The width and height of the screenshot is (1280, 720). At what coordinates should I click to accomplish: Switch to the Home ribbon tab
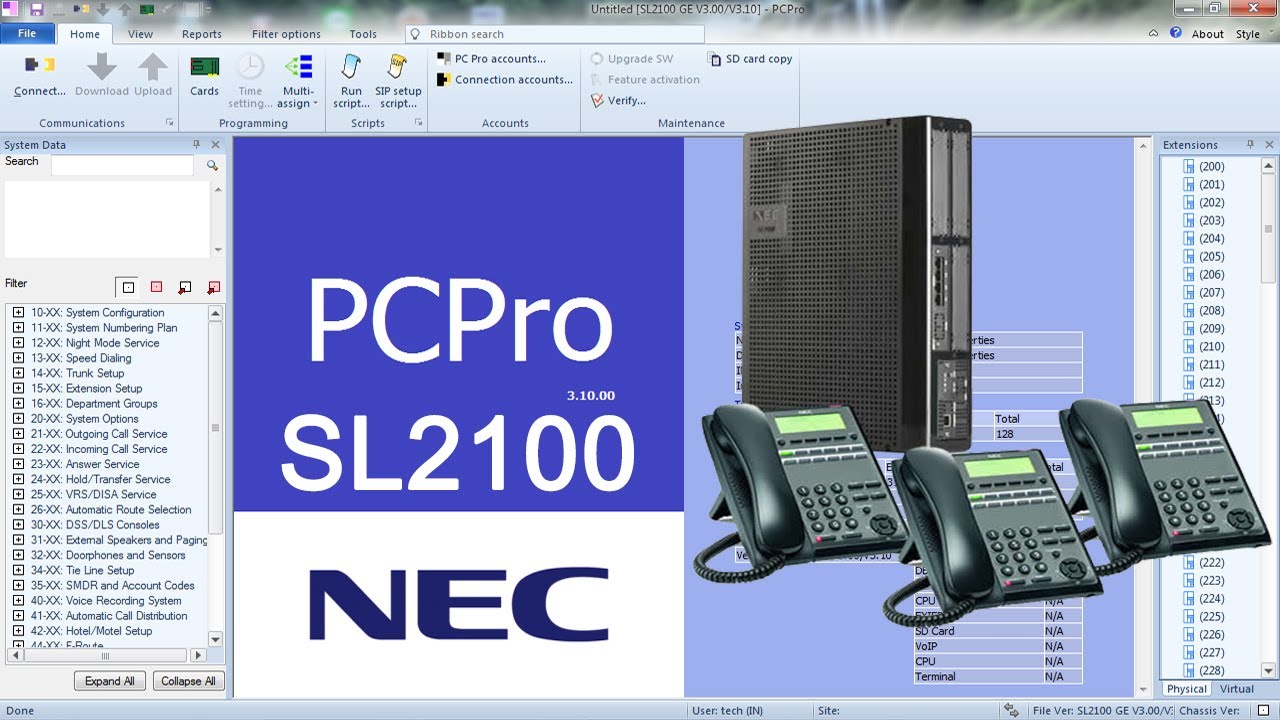pyautogui.click(x=85, y=34)
